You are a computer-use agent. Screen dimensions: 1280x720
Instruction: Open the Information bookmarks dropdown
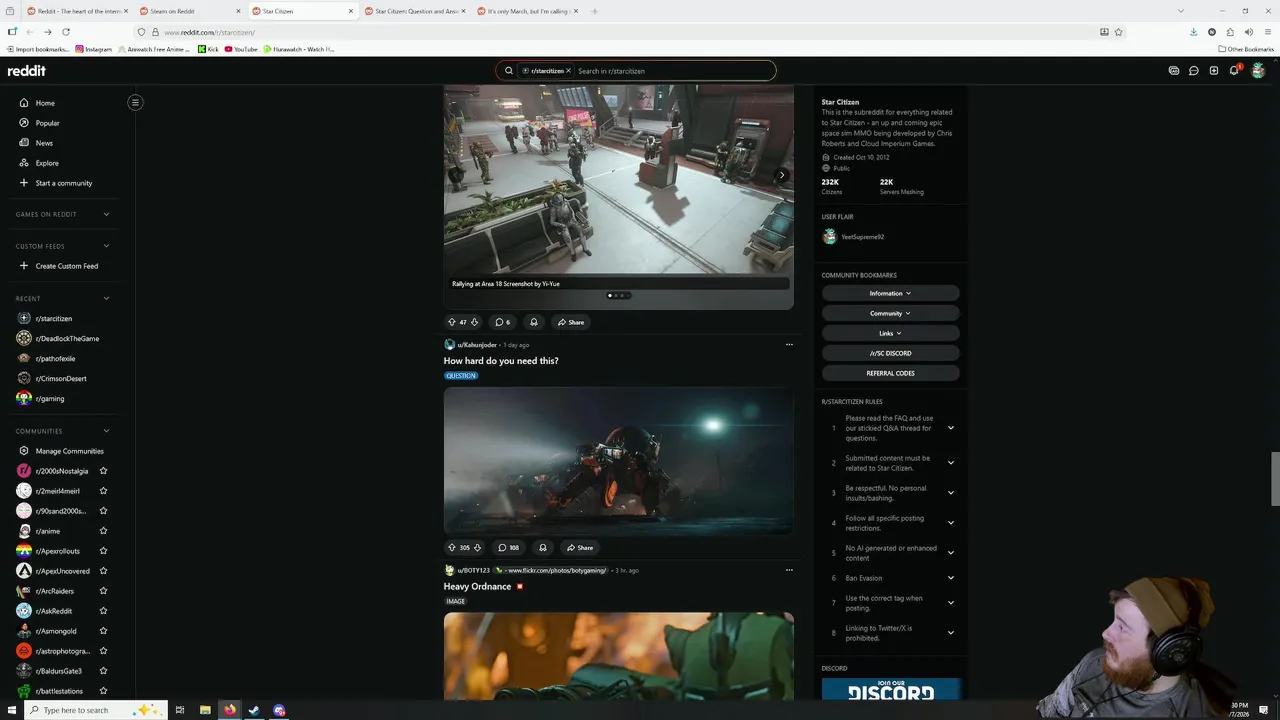(890, 293)
